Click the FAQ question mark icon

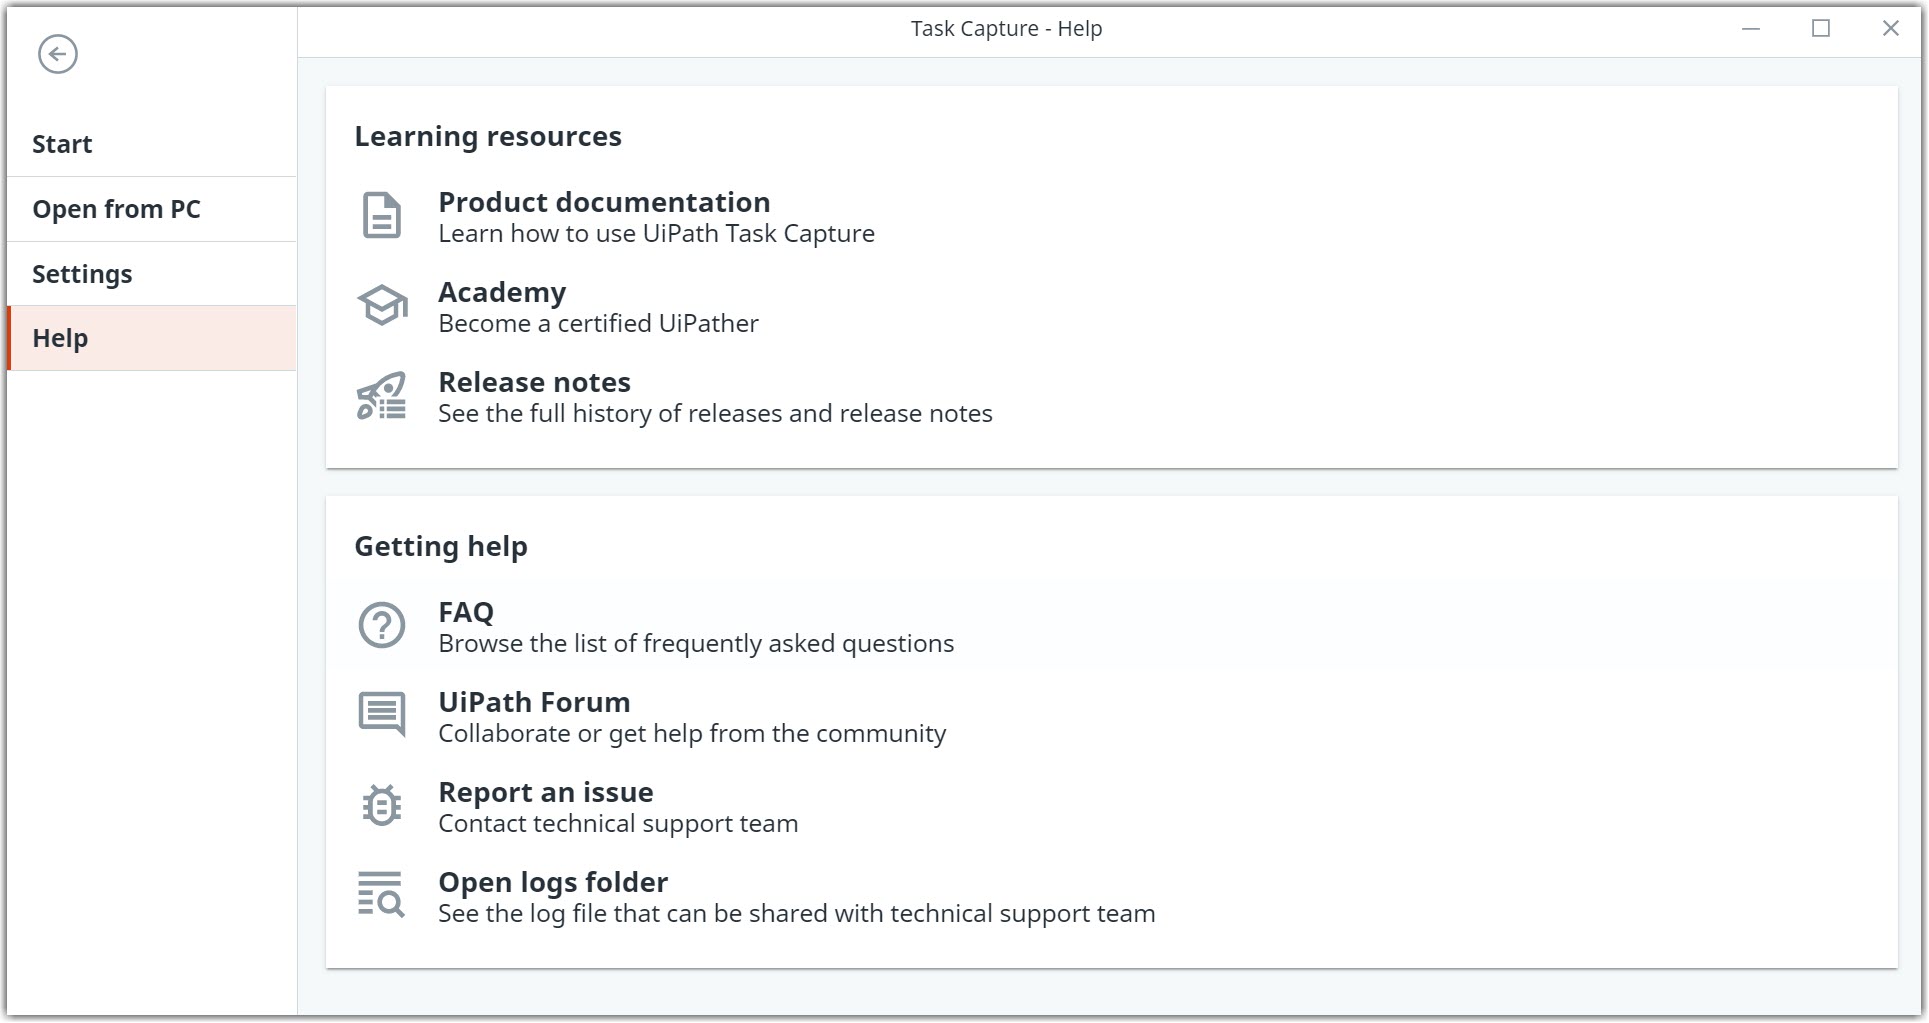pos(381,625)
